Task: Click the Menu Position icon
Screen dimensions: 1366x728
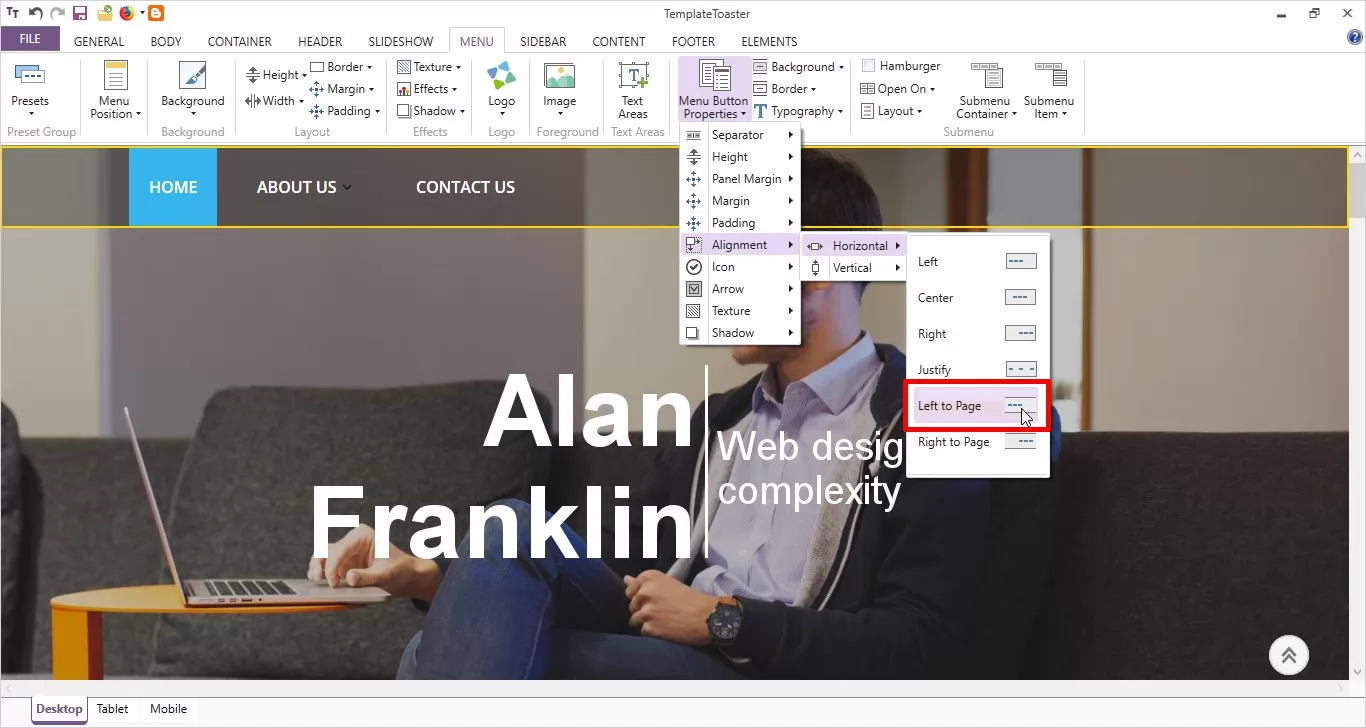Action: point(116,77)
